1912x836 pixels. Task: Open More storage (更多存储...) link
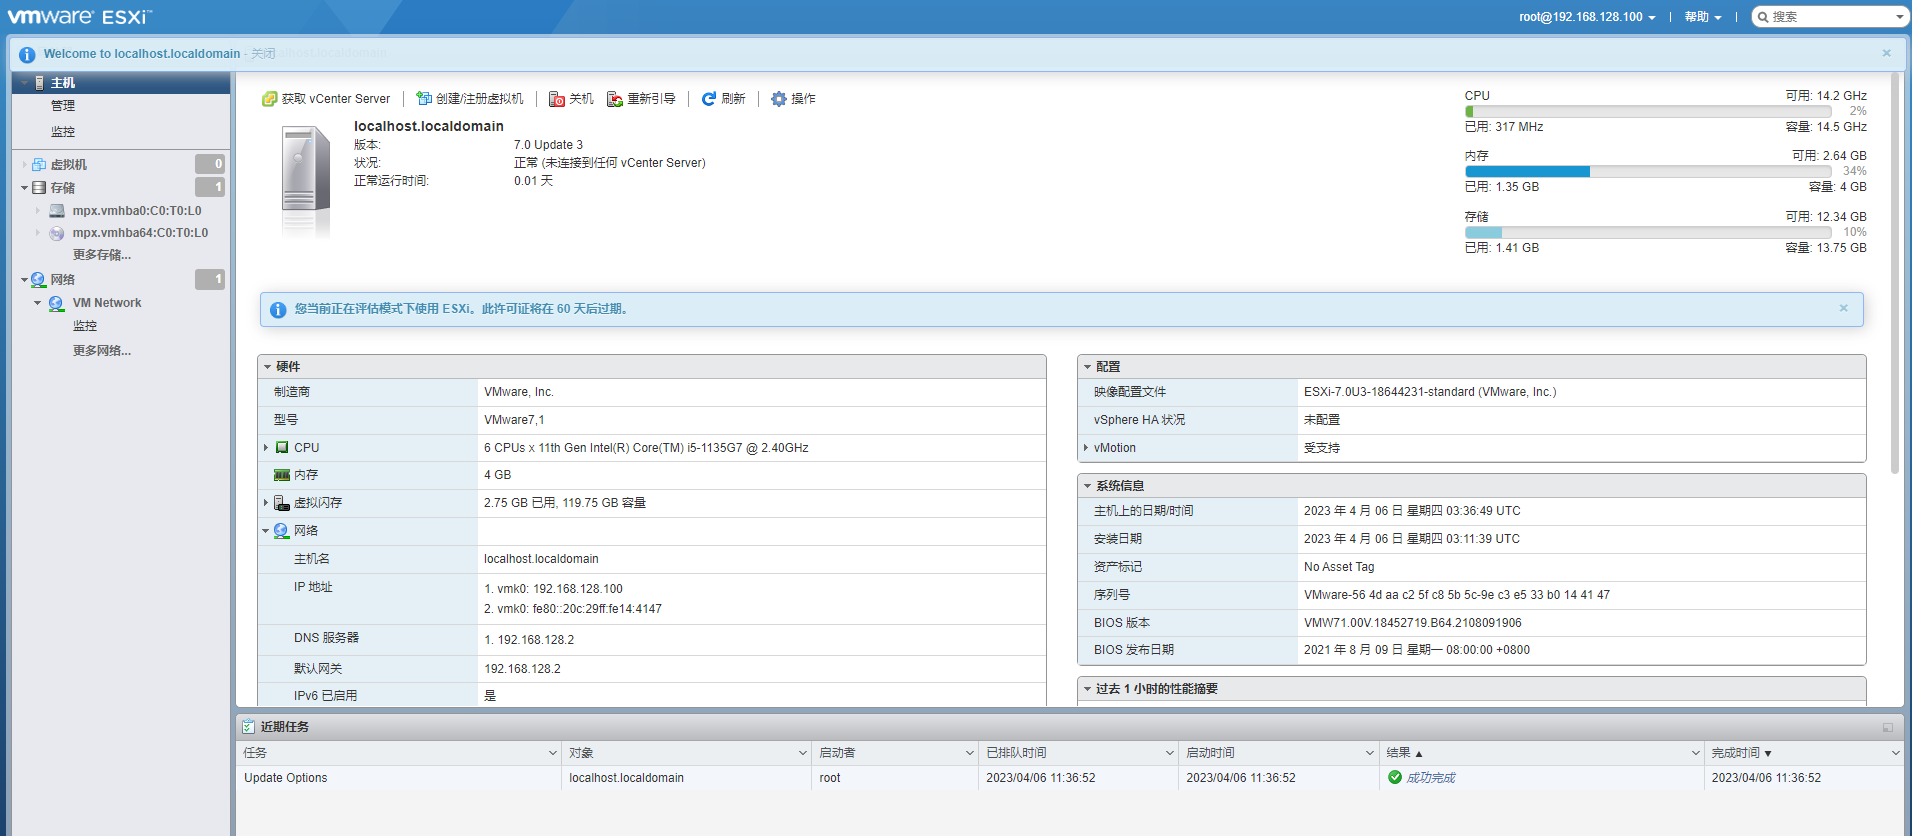pos(101,255)
